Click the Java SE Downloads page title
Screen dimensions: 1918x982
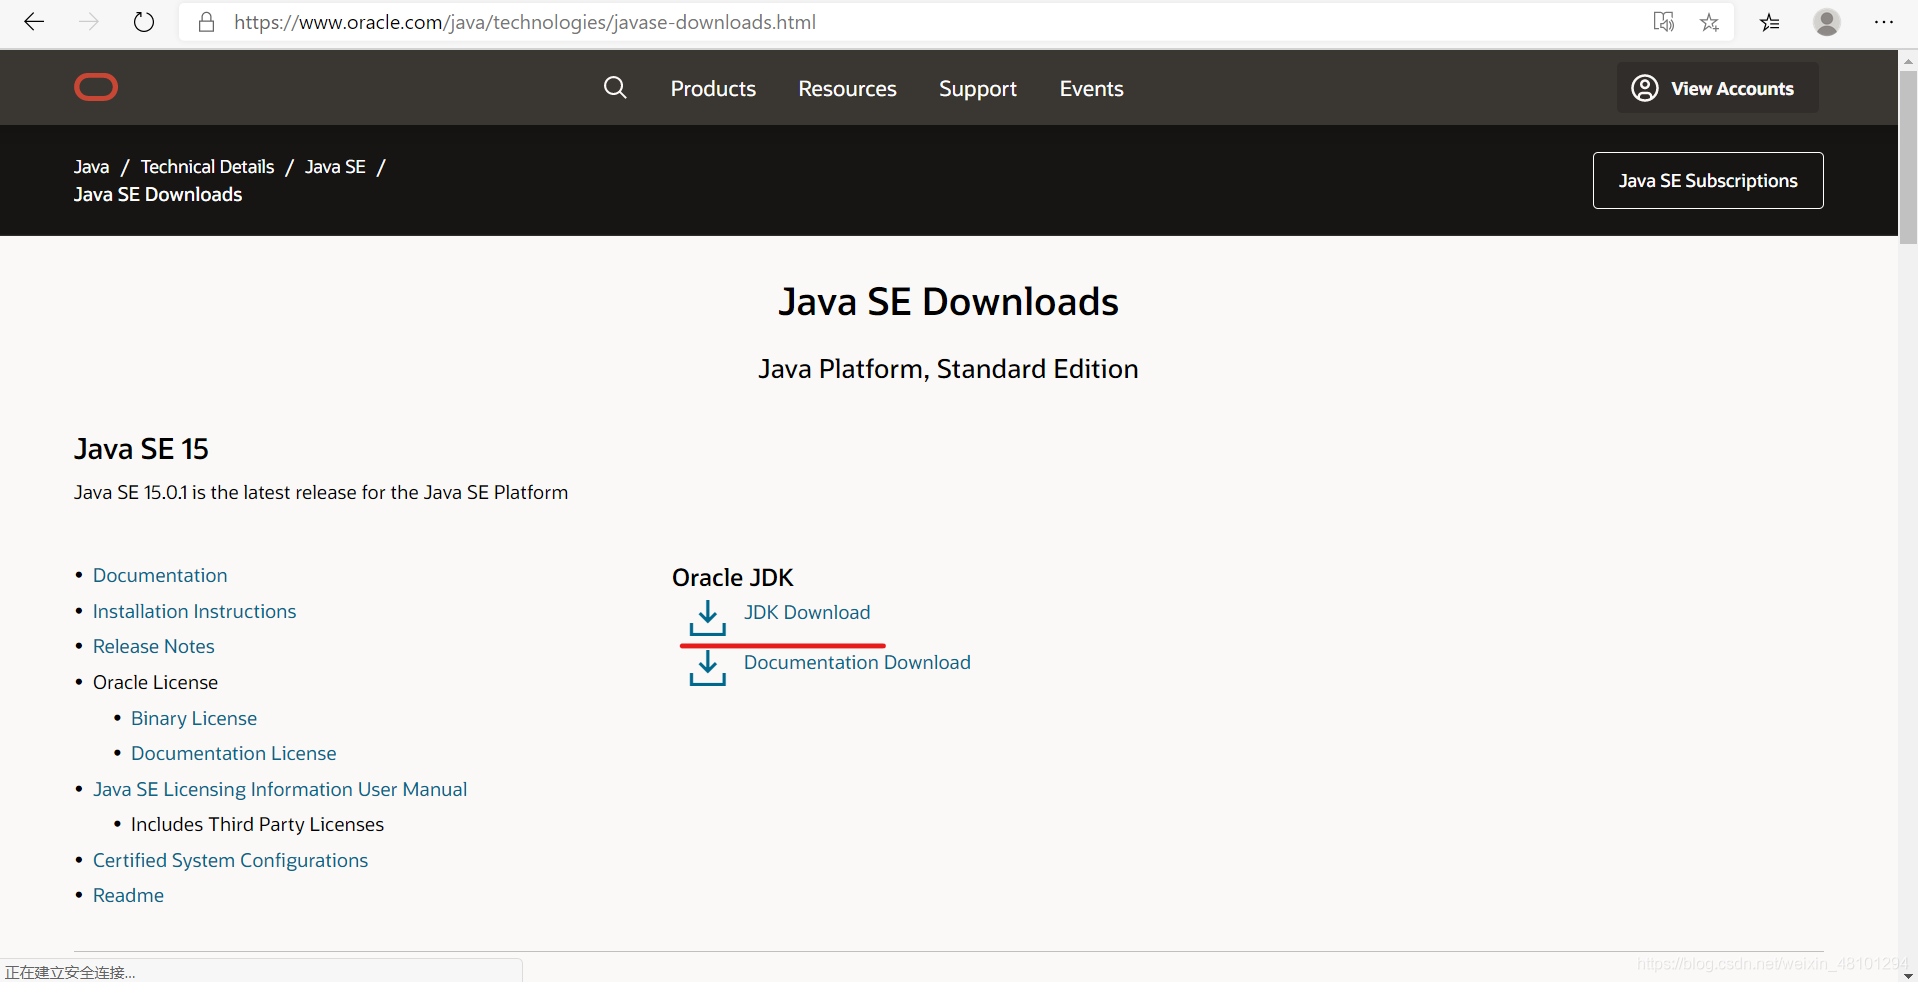tap(948, 302)
